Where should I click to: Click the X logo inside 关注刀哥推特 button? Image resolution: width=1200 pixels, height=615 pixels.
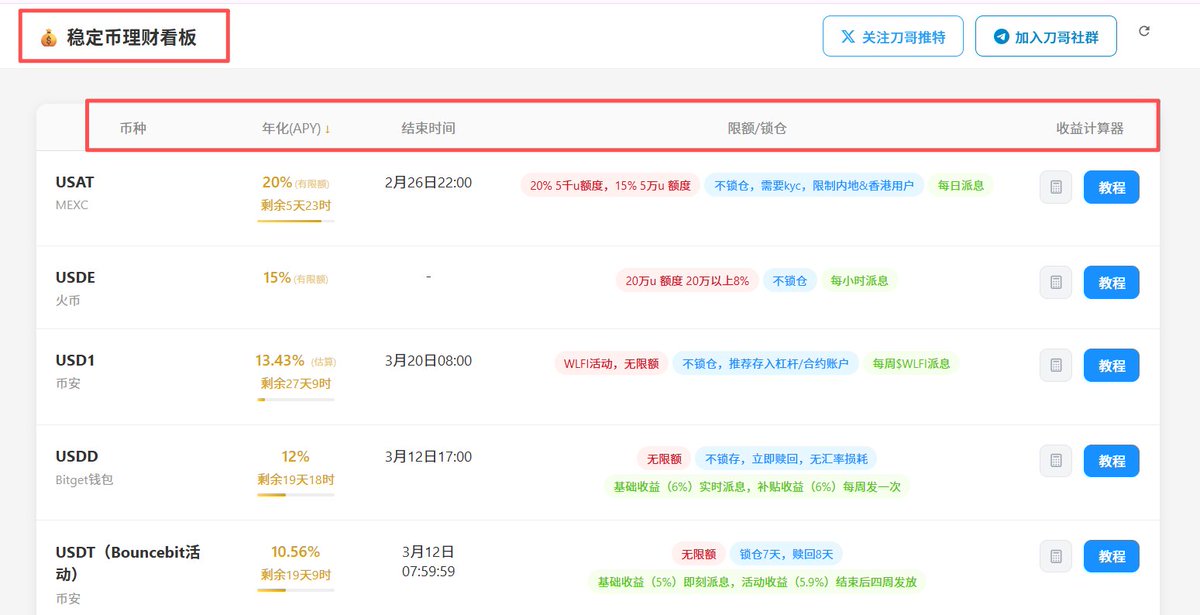(x=848, y=35)
